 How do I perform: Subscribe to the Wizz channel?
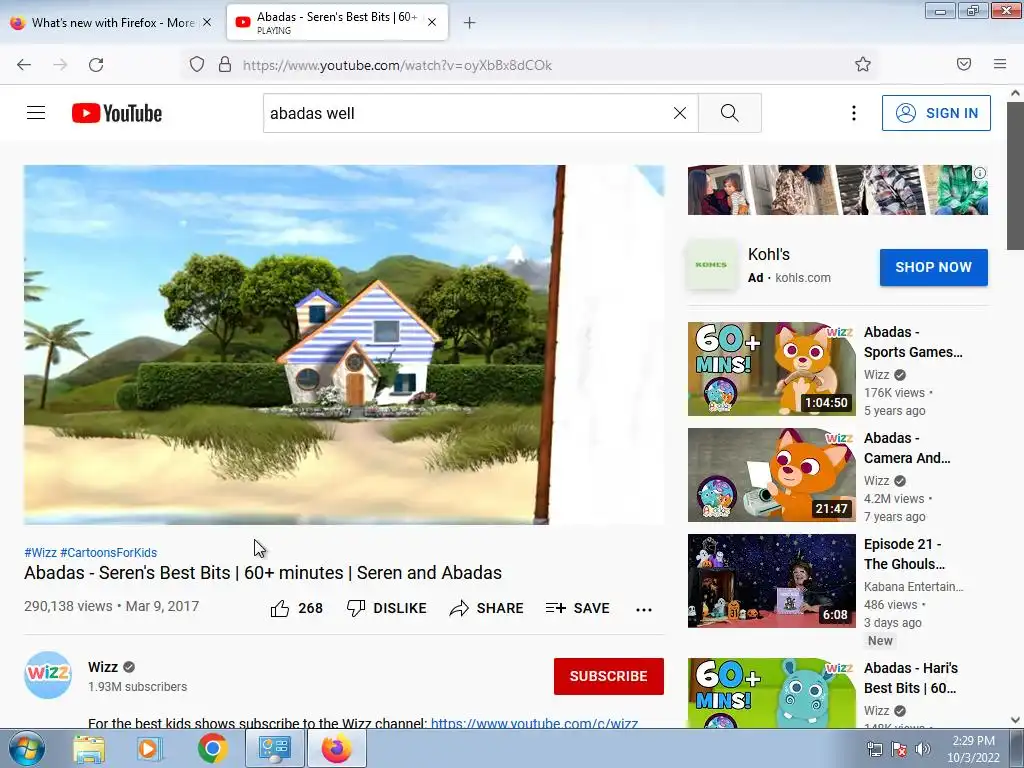click(x=609, y=676)
